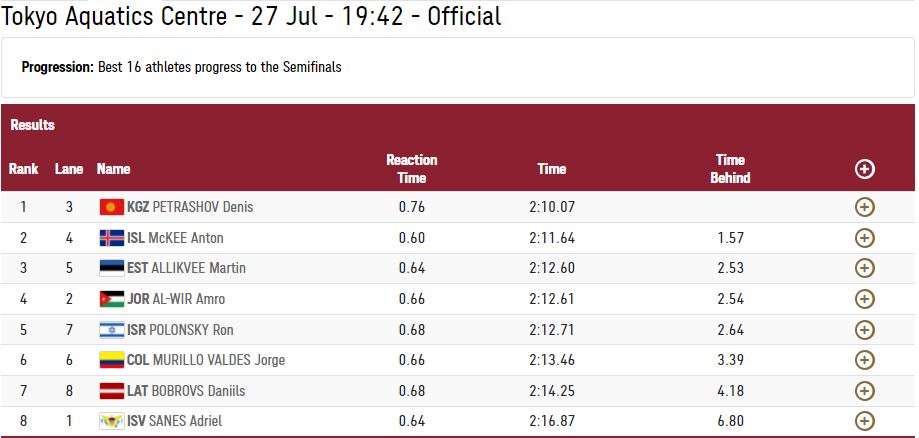Click the Jordan flag icon

click(x=112, y=299)
